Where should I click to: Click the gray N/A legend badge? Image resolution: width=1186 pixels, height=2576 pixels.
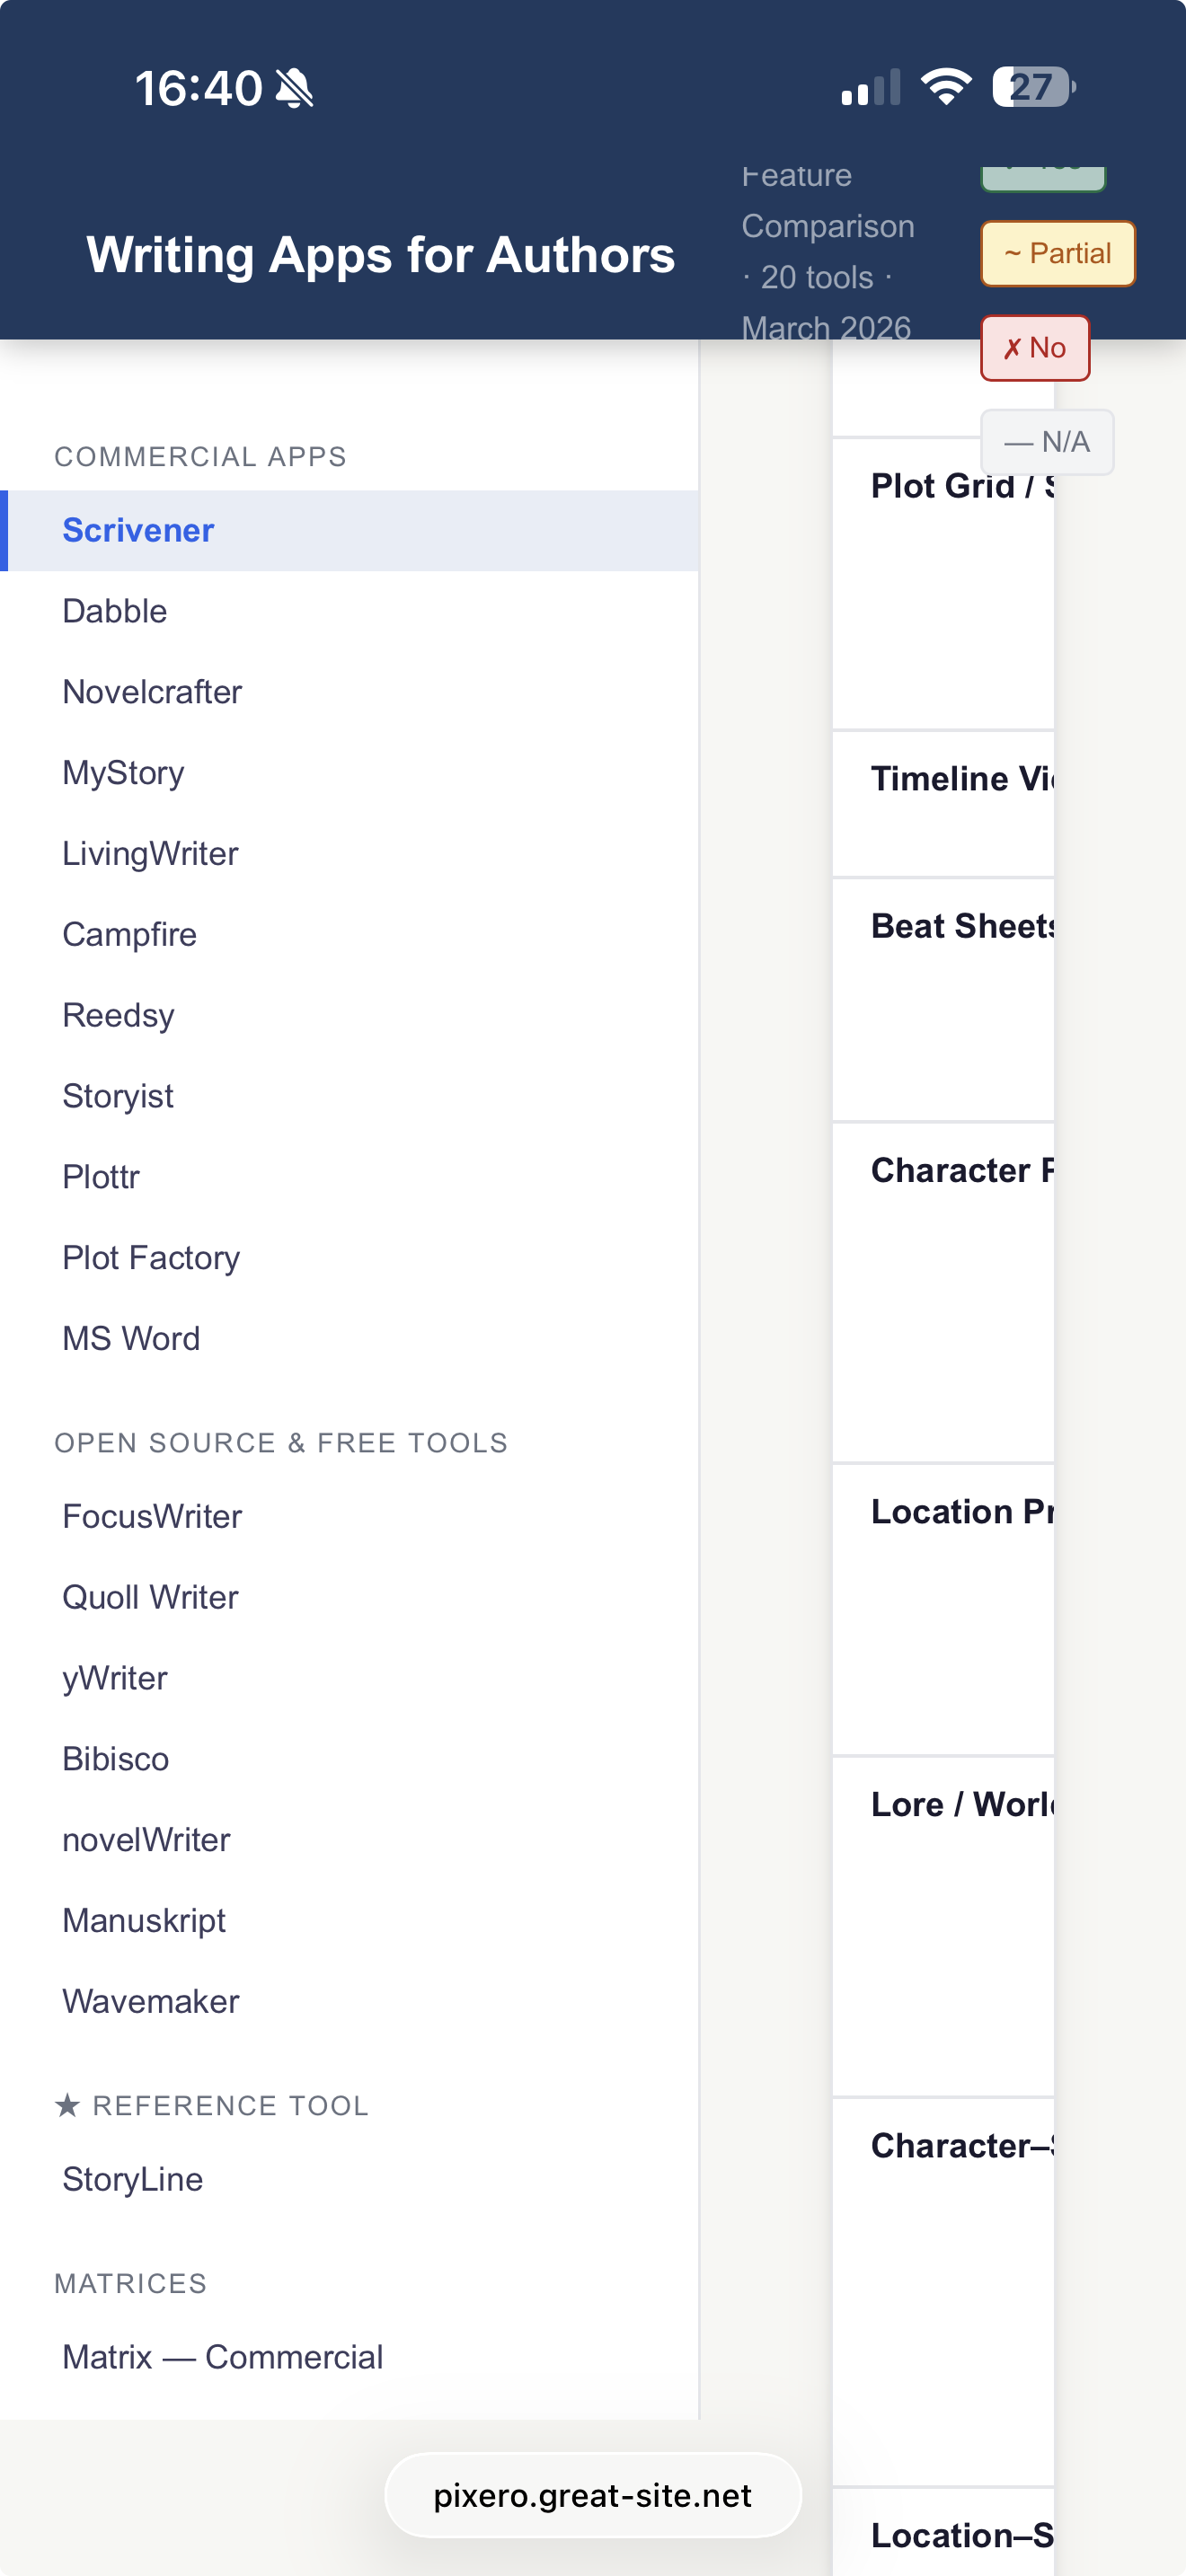coord(1046,442)
